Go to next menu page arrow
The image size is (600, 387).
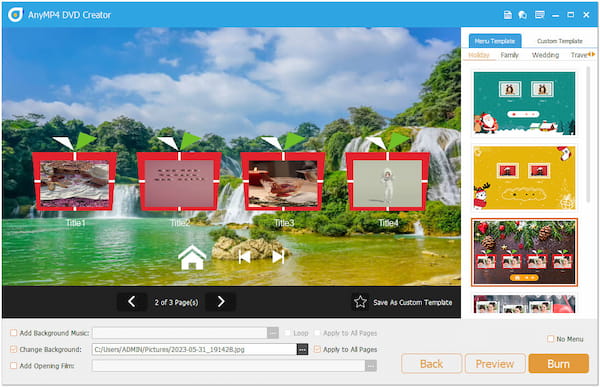221,302
